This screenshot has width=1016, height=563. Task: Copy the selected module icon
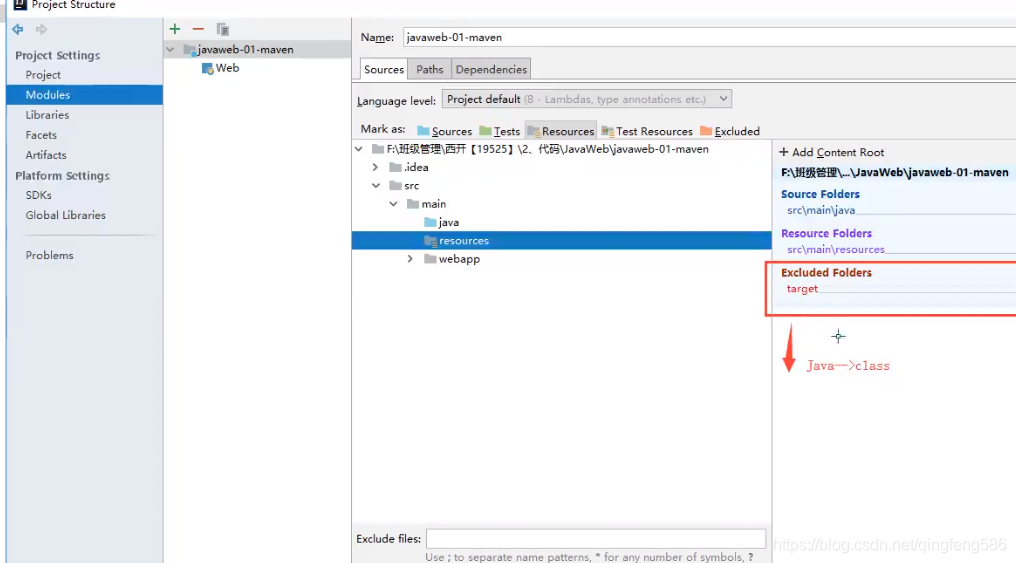tap(222, 29)
